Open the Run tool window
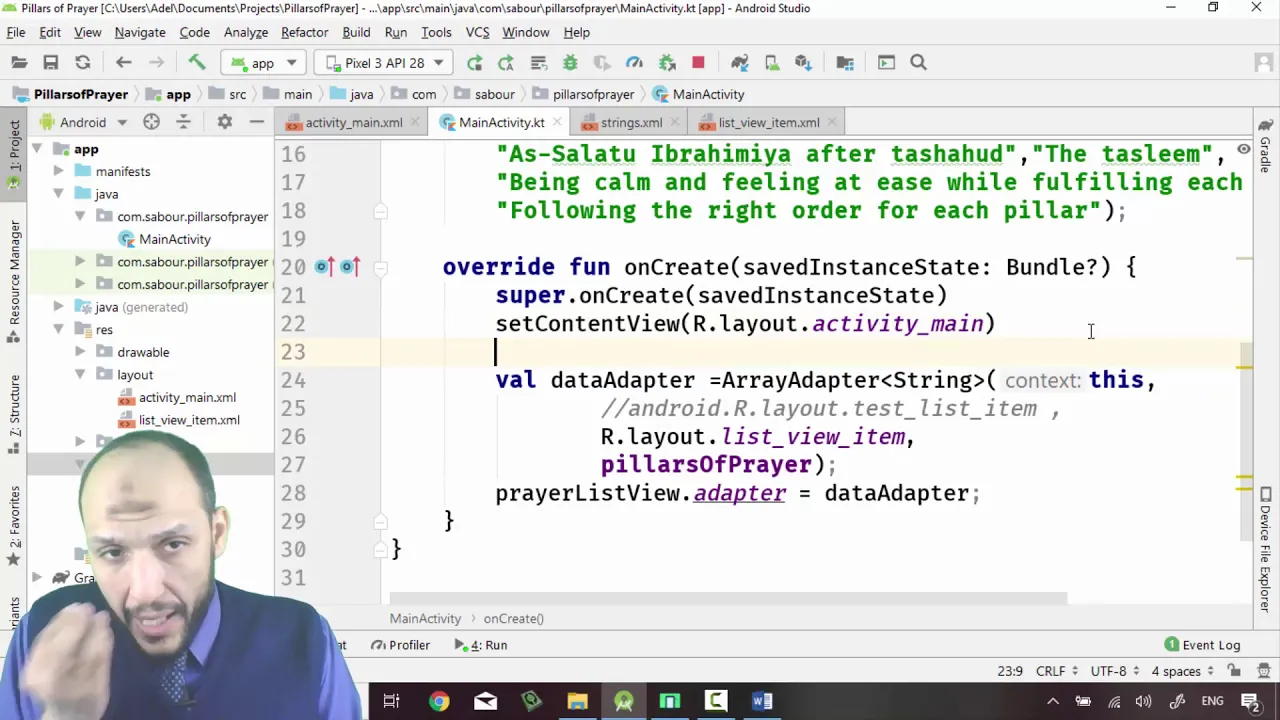 (x=481, y=645)
